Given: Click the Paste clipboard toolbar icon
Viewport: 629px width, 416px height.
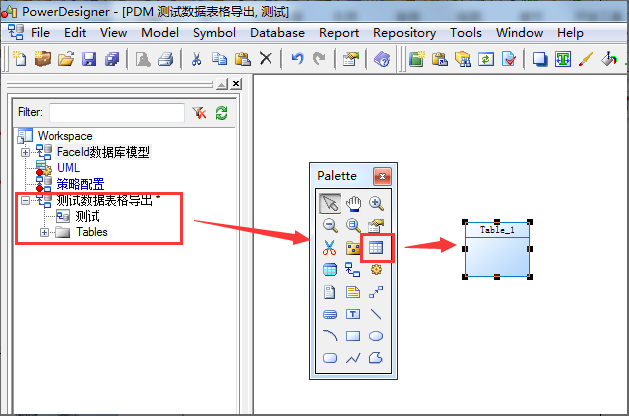Looking at the screenshot, I should [243, 59].
